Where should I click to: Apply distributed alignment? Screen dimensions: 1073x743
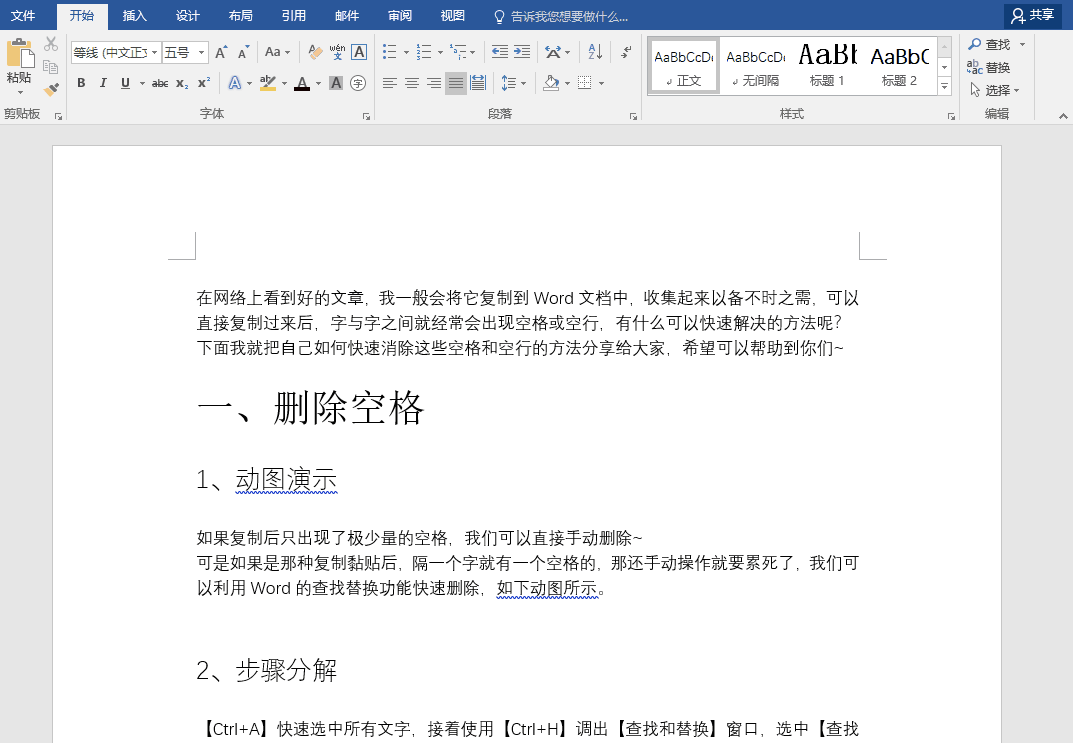(x=478, y=83)
